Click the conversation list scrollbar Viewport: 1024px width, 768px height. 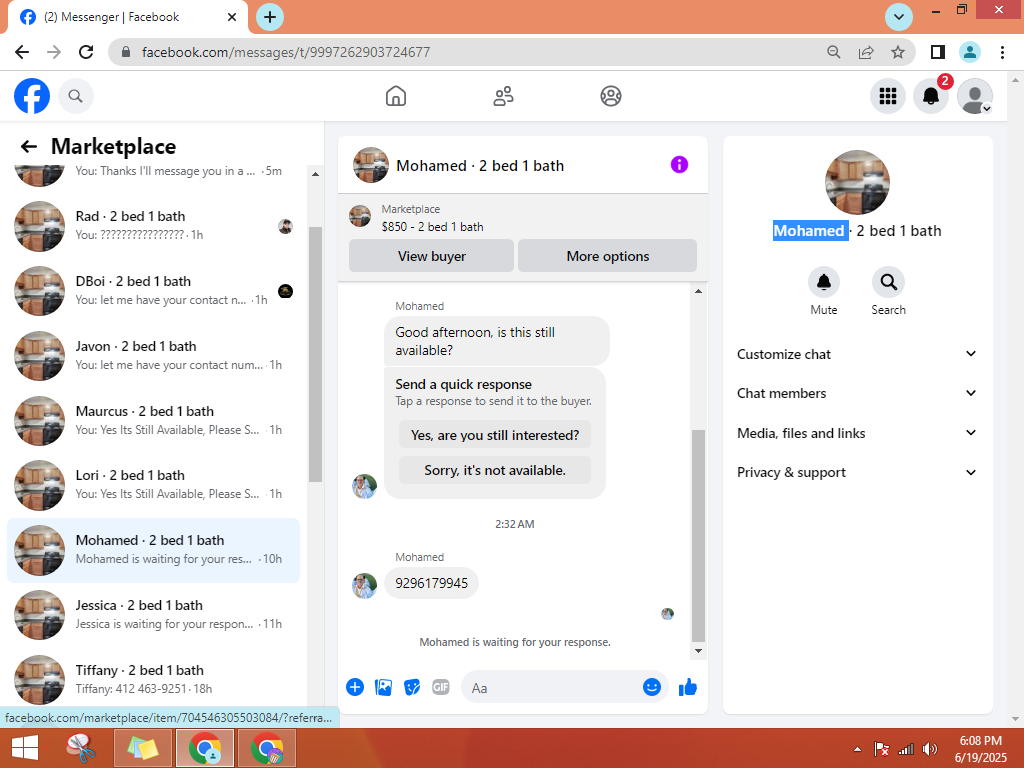coord(315,354)
